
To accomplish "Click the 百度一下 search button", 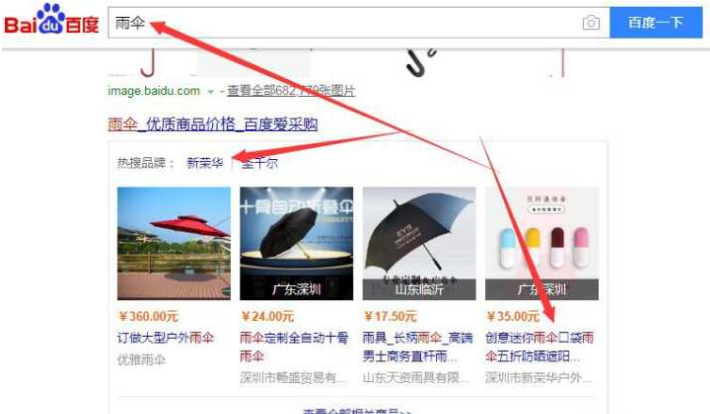I will point(656,23).
